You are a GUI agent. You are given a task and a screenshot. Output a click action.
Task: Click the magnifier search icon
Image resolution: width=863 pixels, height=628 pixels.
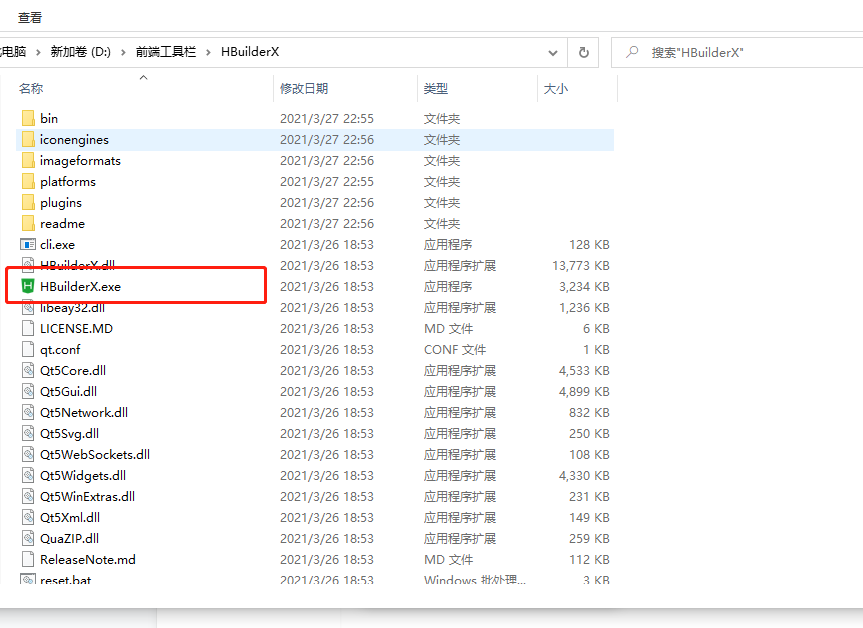[632, 52]
